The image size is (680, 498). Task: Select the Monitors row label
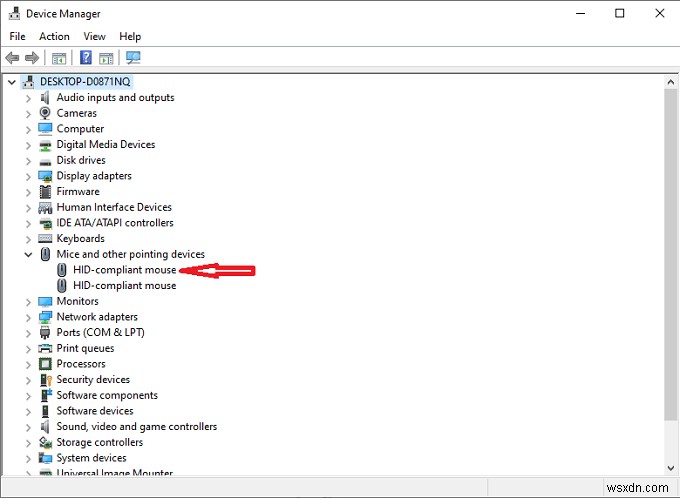pos(78,301)
